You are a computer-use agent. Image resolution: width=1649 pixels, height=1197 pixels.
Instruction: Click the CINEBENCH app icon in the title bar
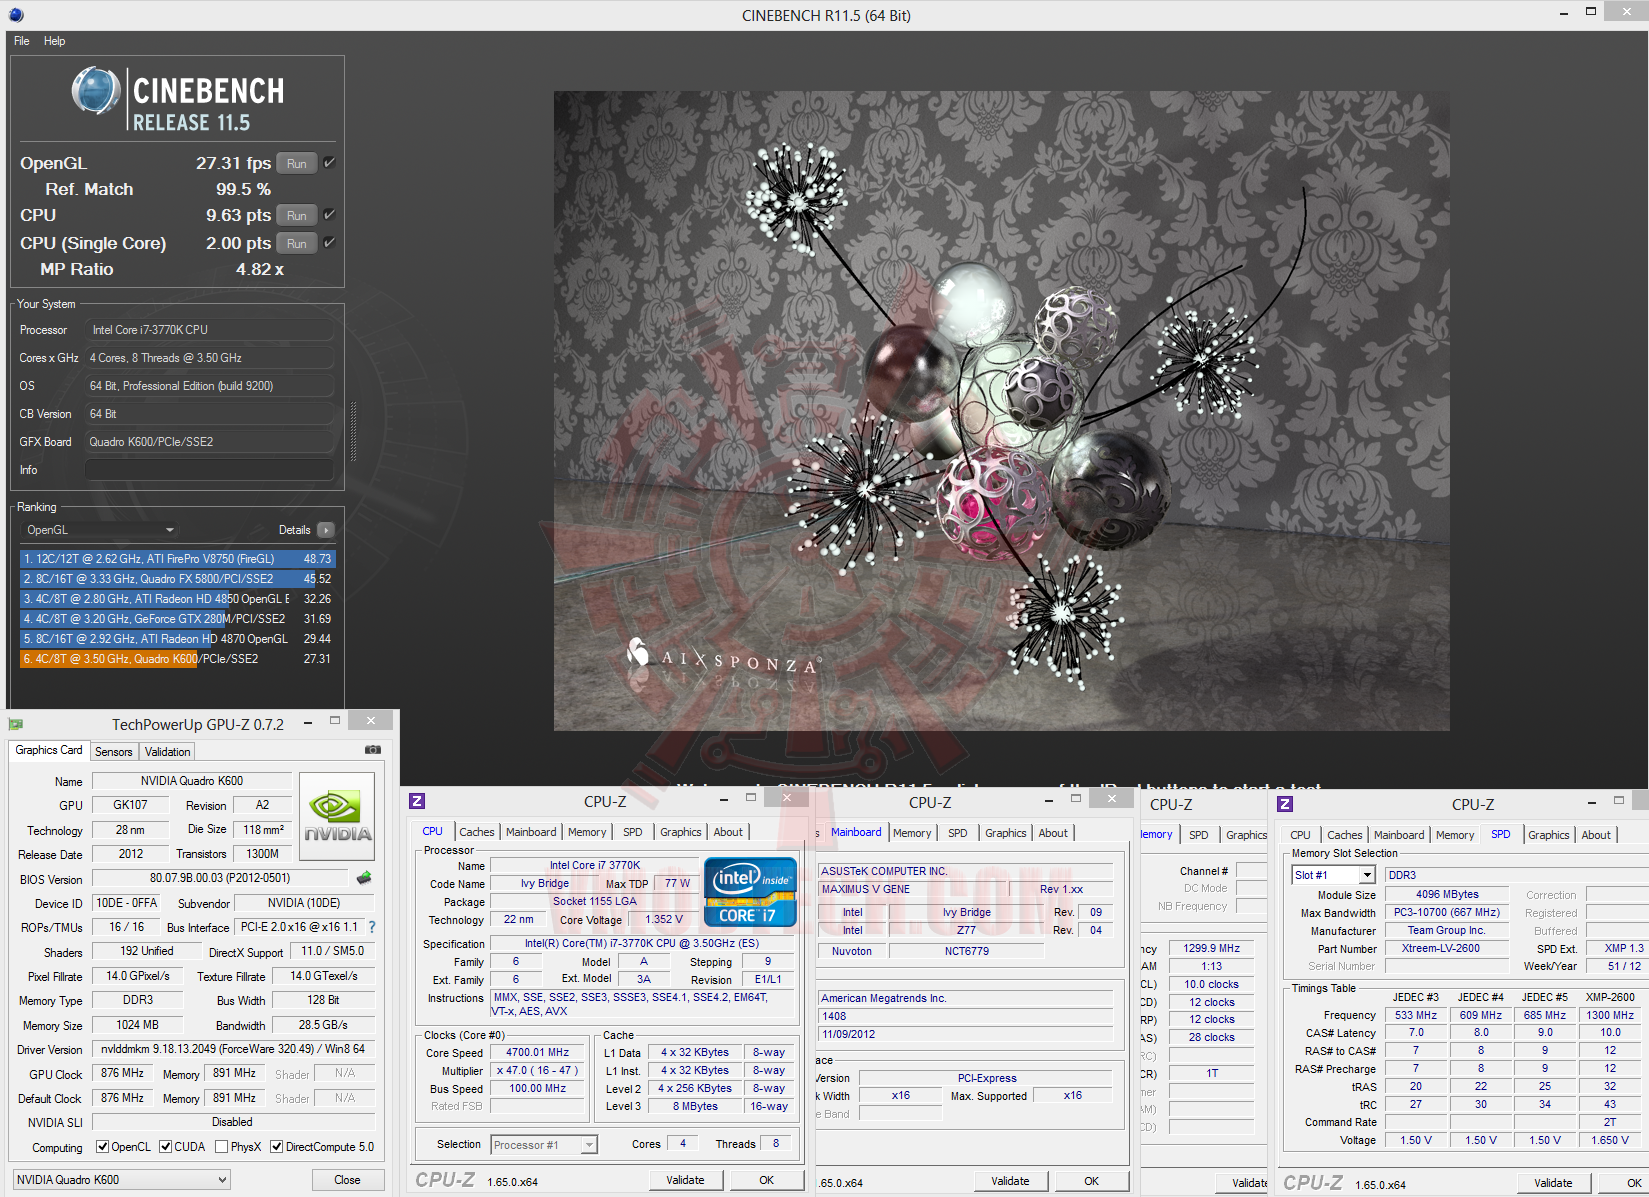pos(15,15)
